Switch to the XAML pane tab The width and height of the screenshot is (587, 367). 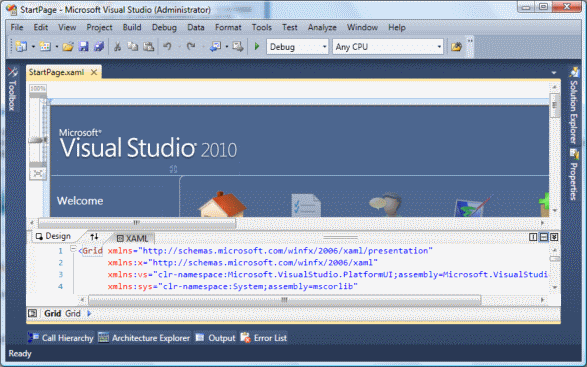tap(133, 238)
